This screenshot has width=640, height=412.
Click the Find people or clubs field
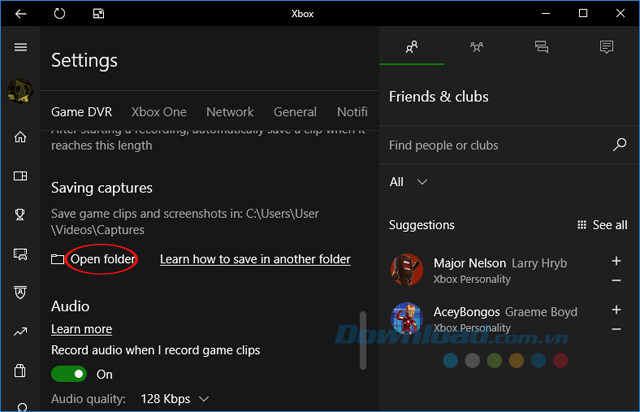(x=495, y=145)
